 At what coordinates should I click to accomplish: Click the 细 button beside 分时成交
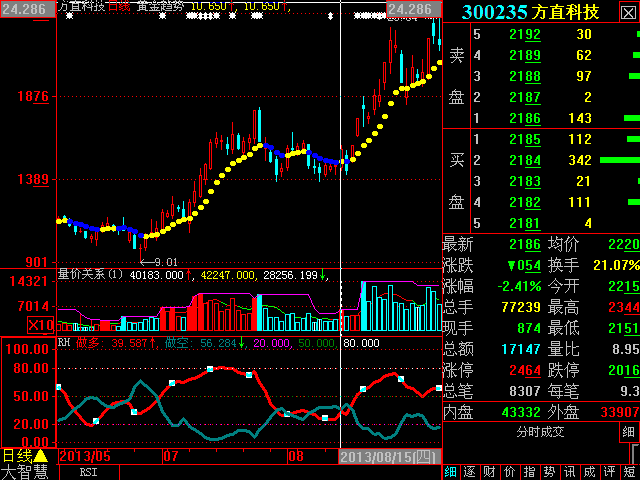629,432
